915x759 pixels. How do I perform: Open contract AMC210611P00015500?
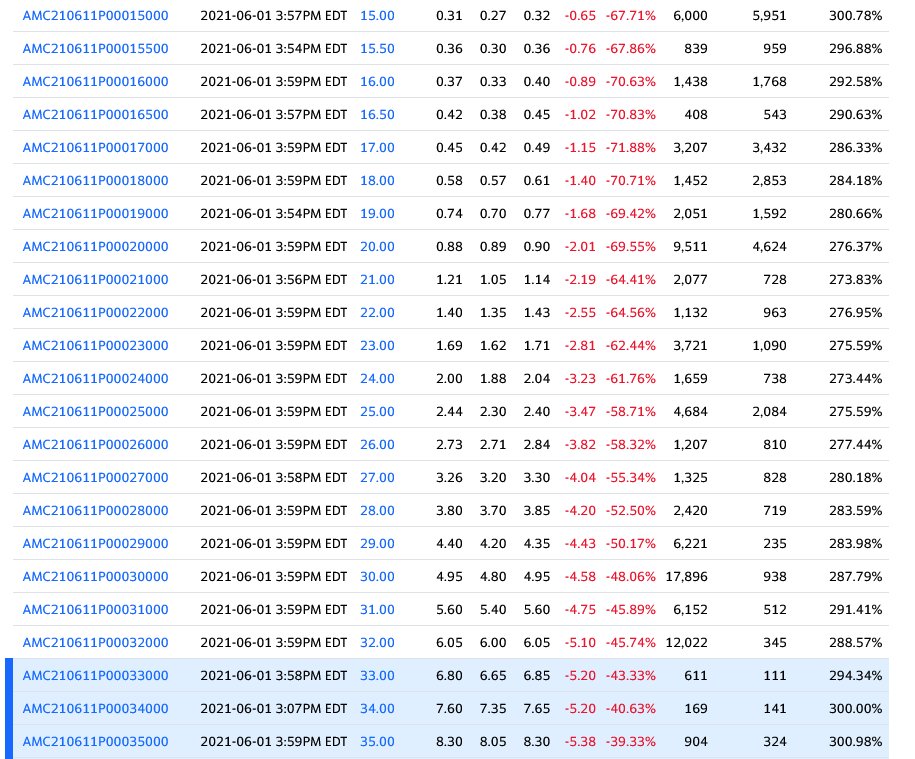[95, 48]
